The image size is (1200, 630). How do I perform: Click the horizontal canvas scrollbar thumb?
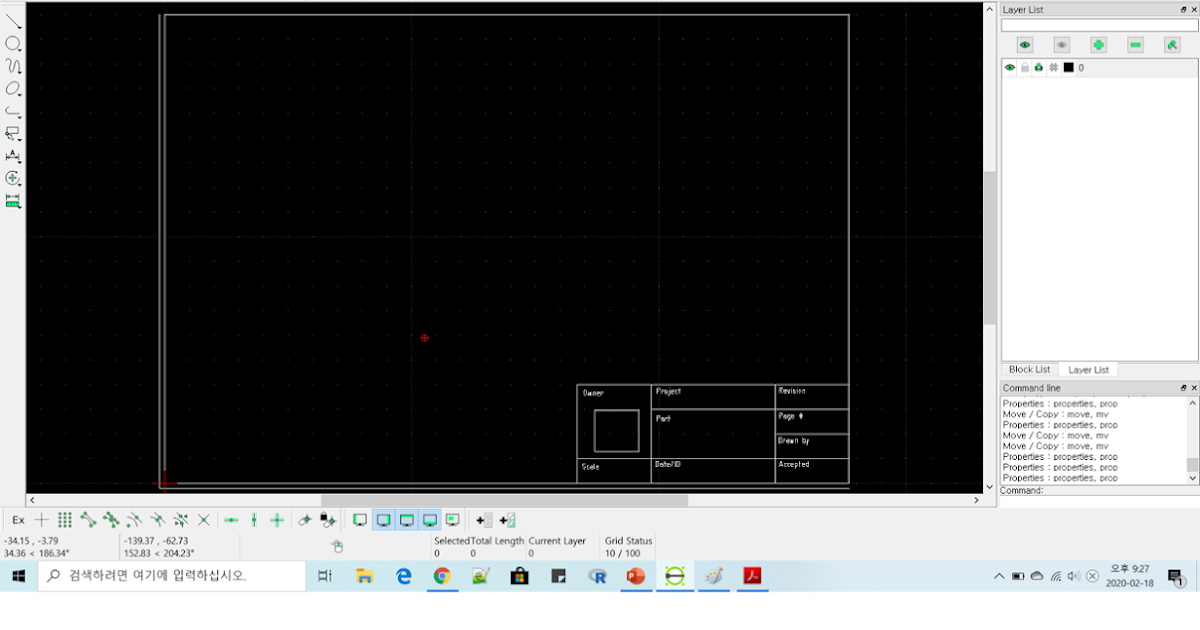pos(504,500)
